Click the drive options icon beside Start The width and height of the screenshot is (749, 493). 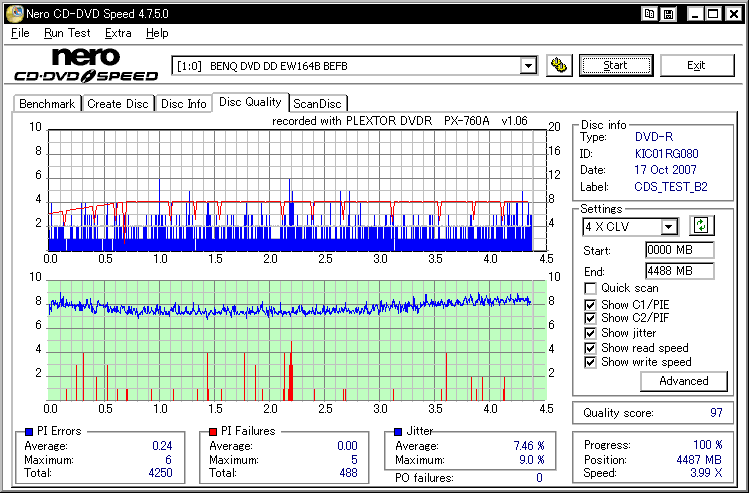[x=560, y=66]
